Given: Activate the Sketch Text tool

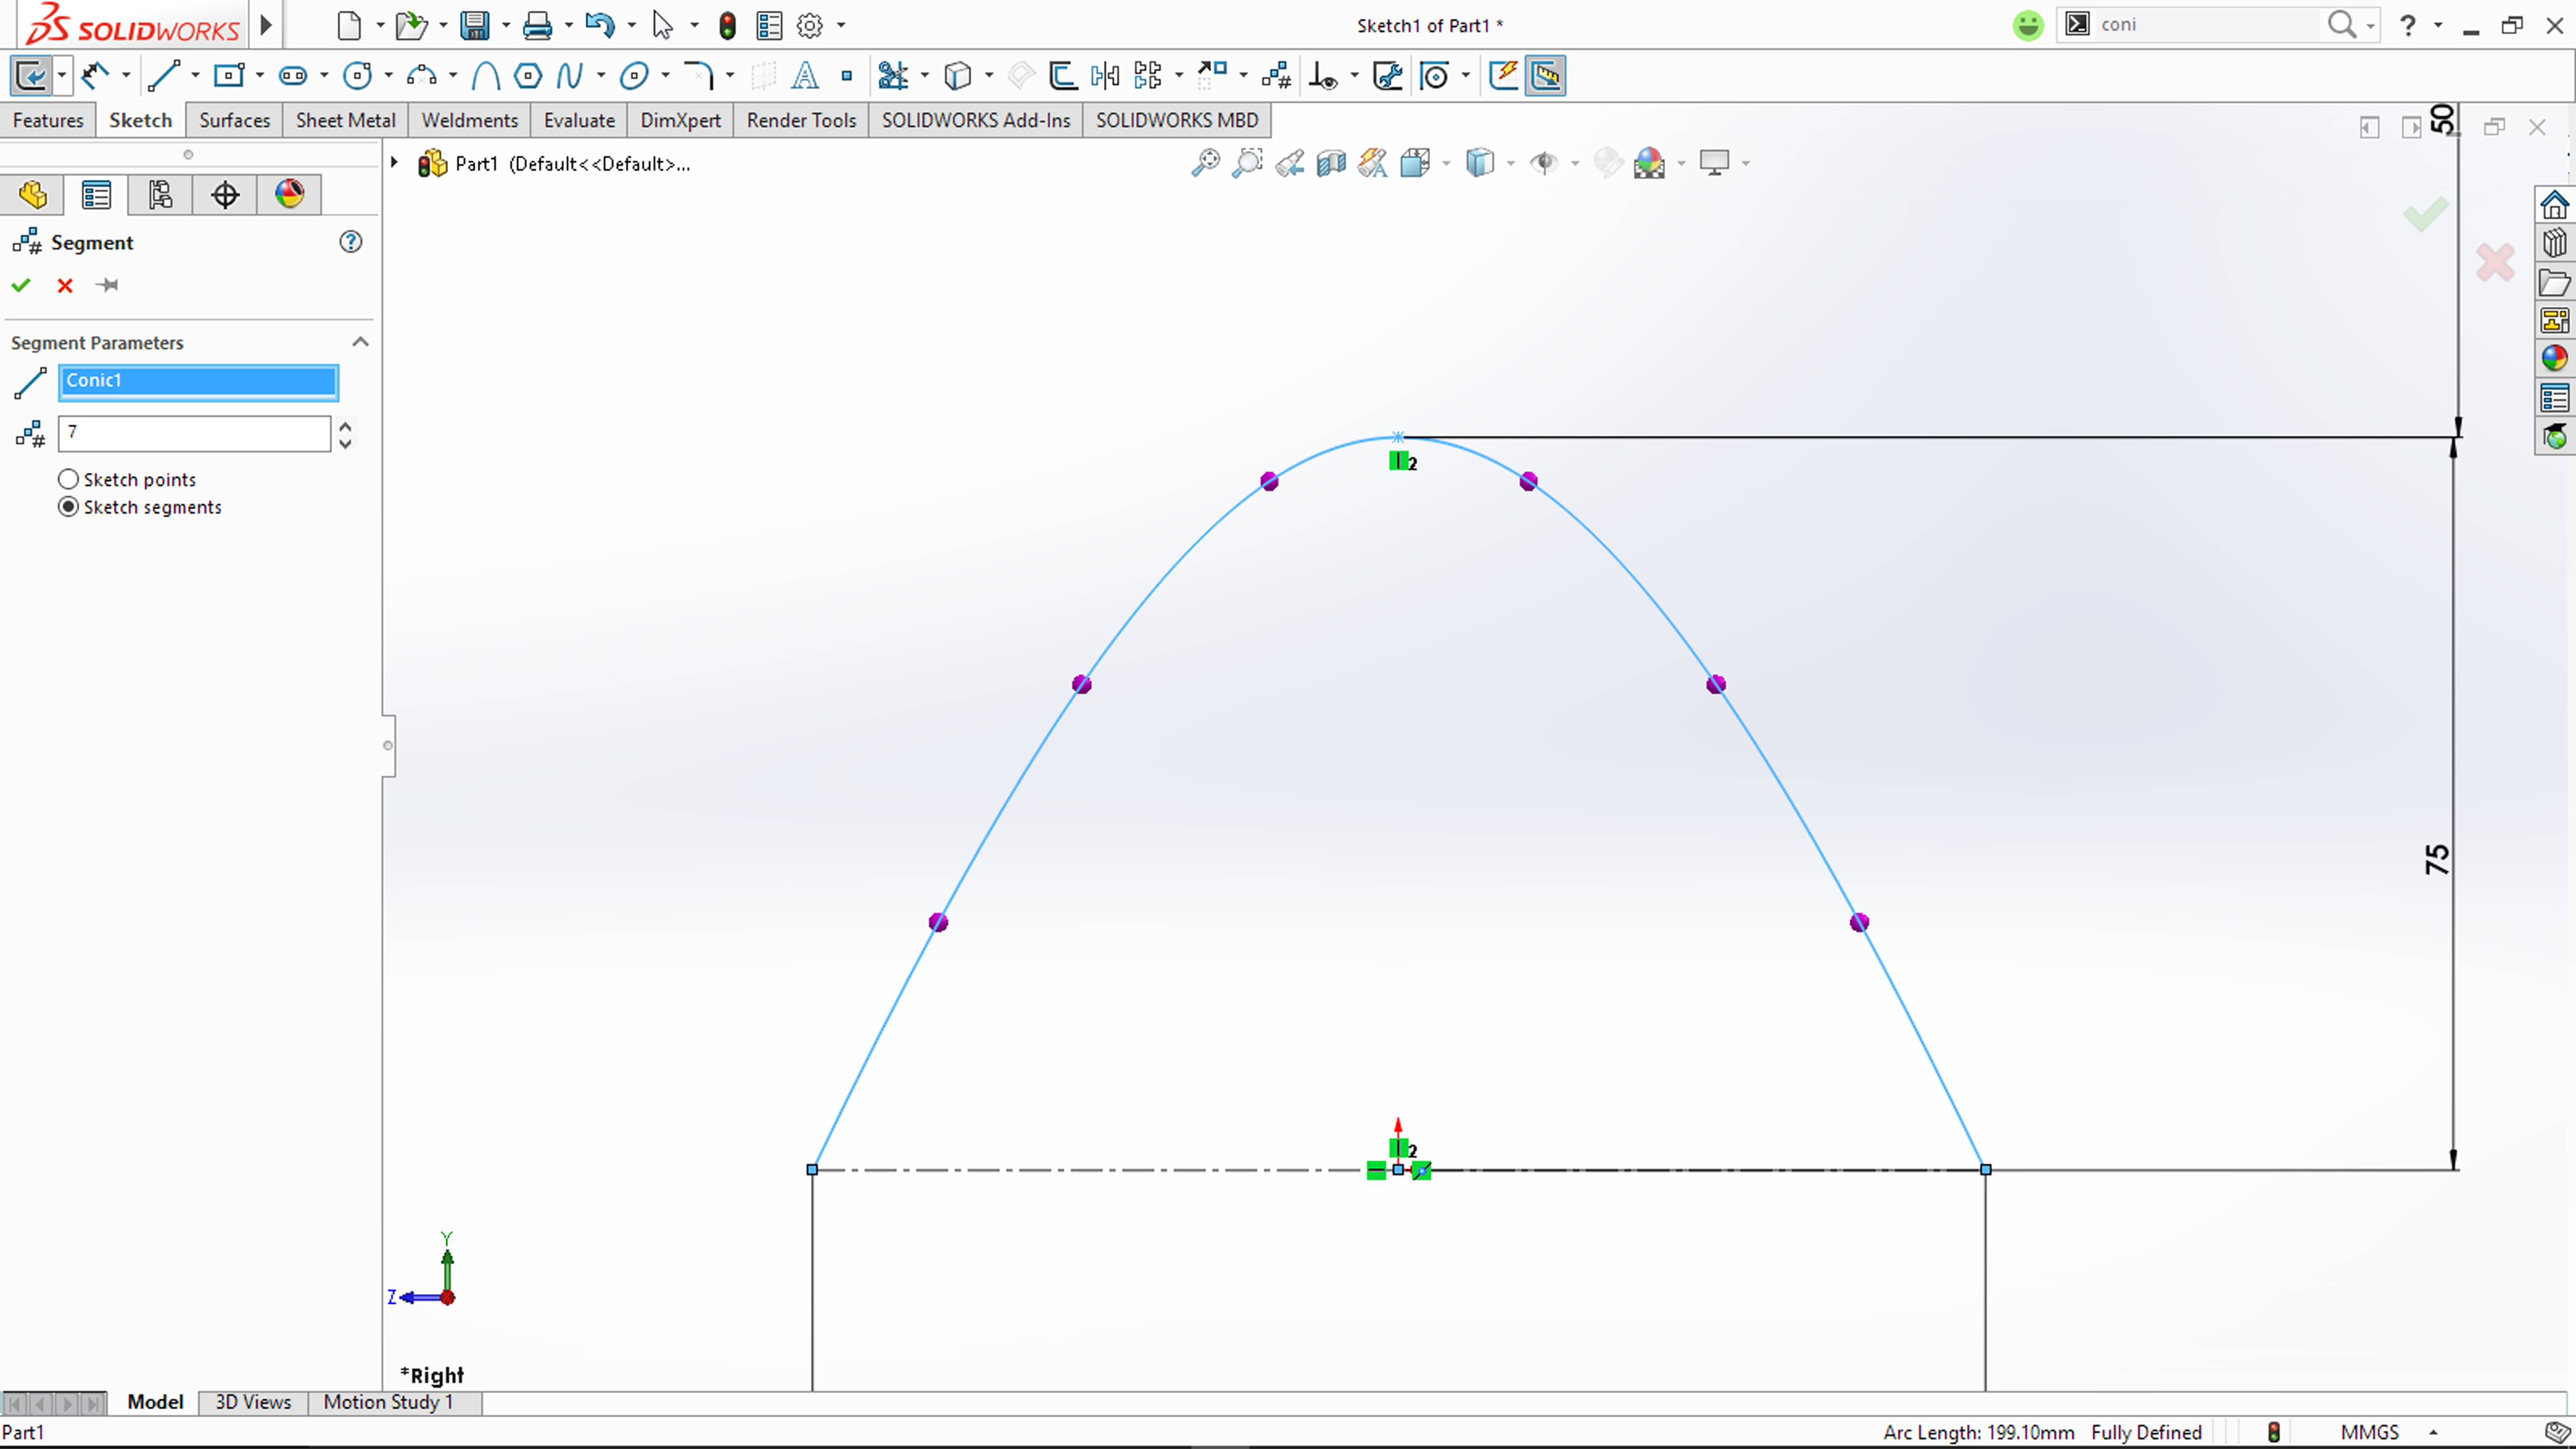Looking at the screenshot, I should tap(805, 75).
